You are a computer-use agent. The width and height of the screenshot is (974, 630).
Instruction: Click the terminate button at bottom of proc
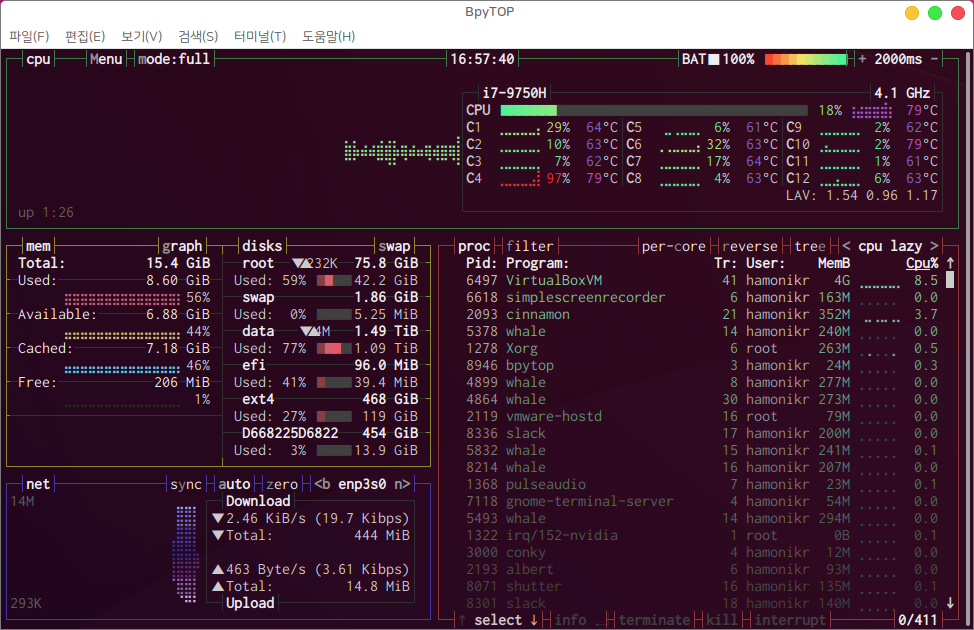pyautogui.click(x=654, y=620)
